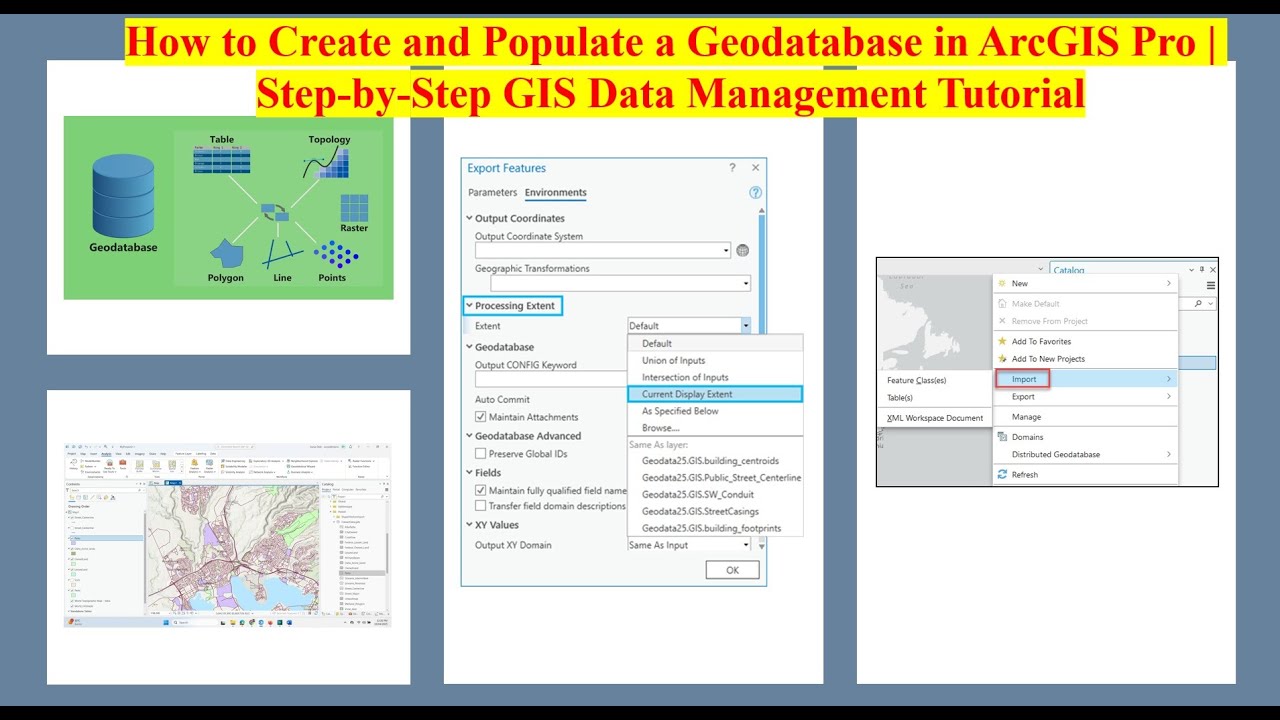Click the X icon beside Remove From Project

coord(1002,322)
